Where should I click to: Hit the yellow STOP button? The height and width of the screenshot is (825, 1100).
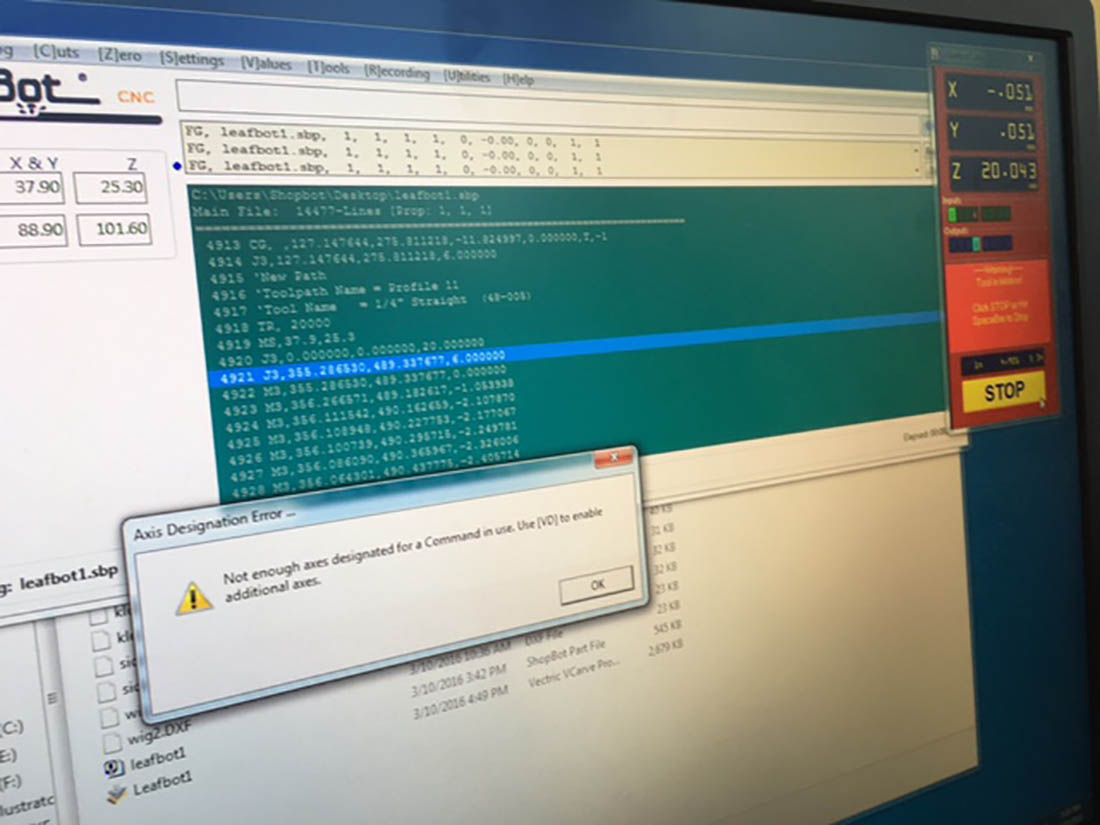point(1003,391)
